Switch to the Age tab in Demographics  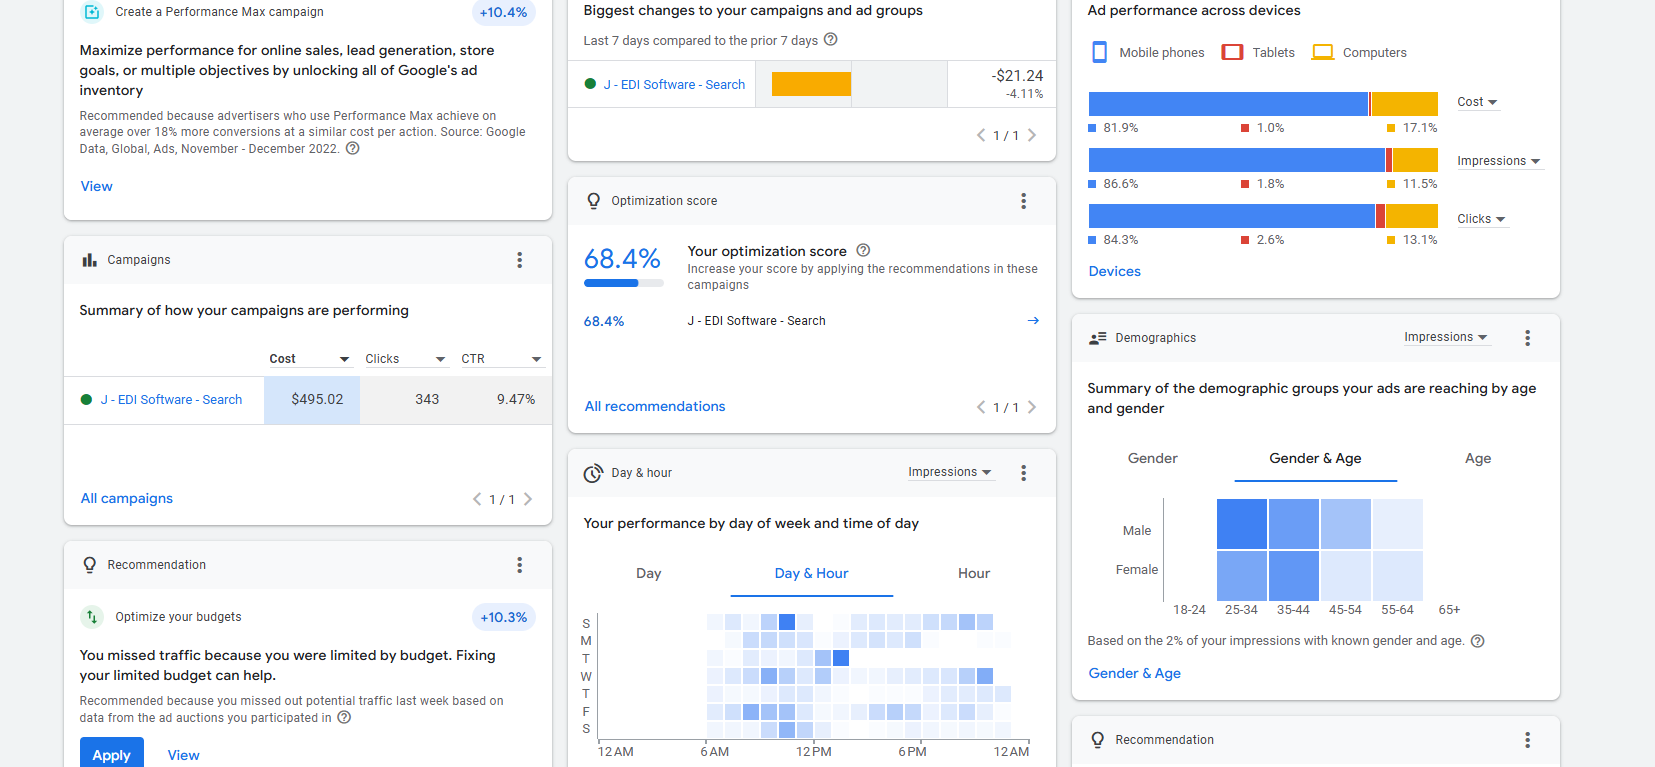tap(1478, 458)
